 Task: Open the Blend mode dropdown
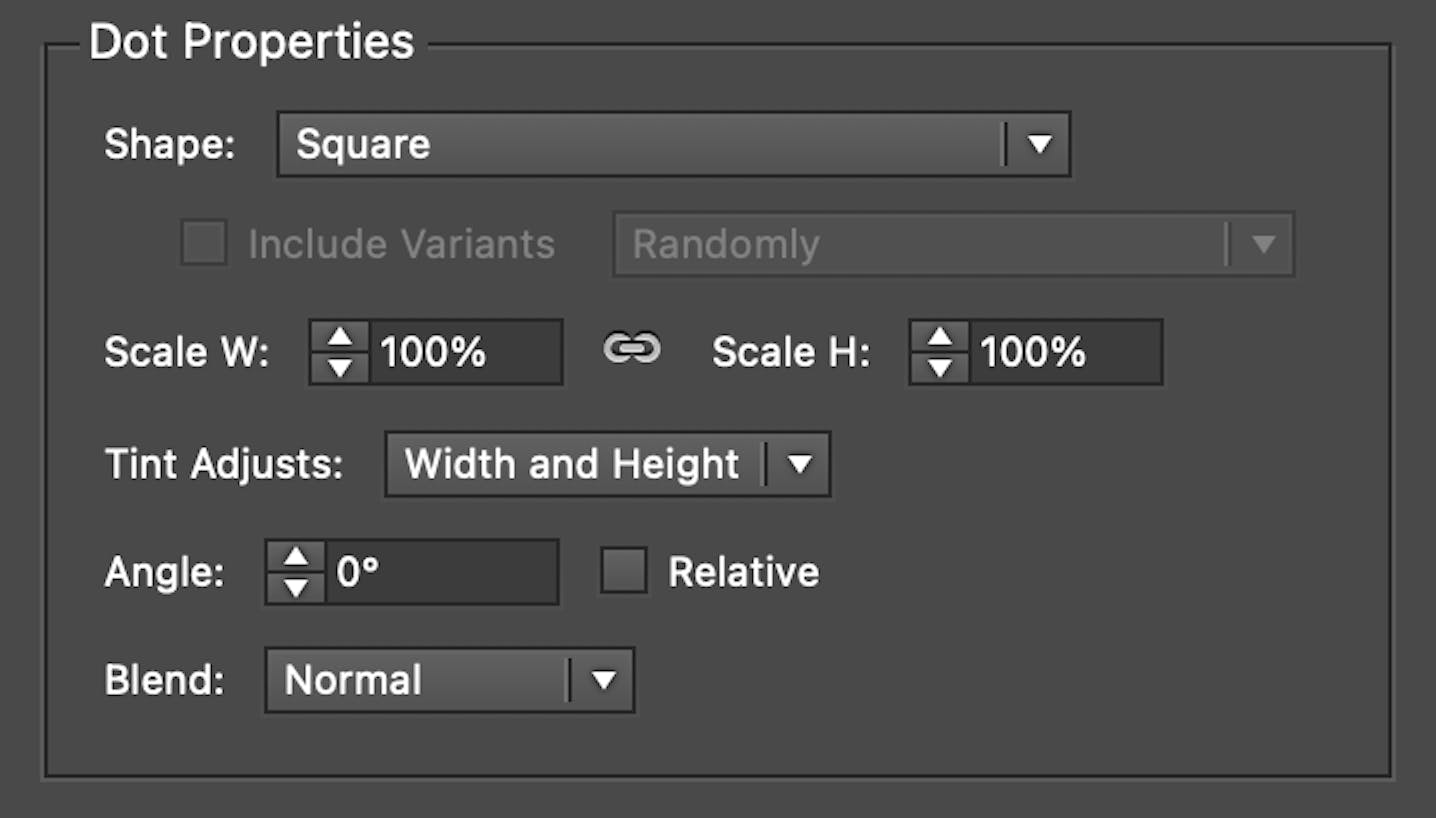[449, 680]
